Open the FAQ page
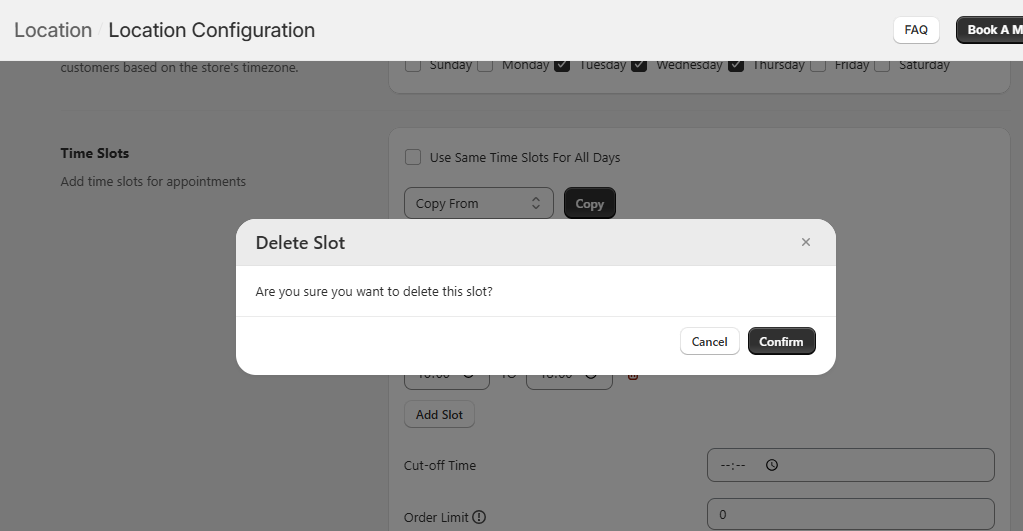The image size is (1023, 531). pyautogui.click(x=915, y=30)
